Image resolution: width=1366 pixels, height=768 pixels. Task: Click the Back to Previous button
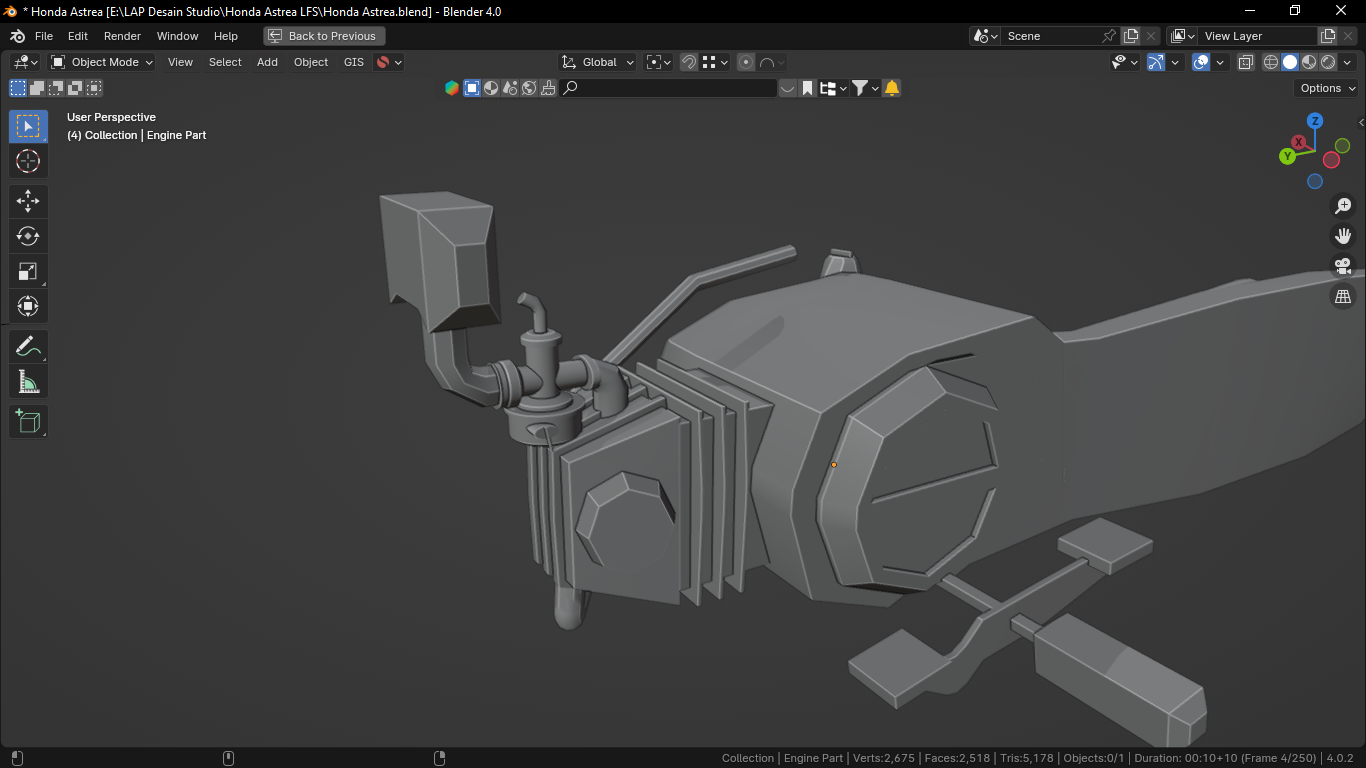click(324, 36)
